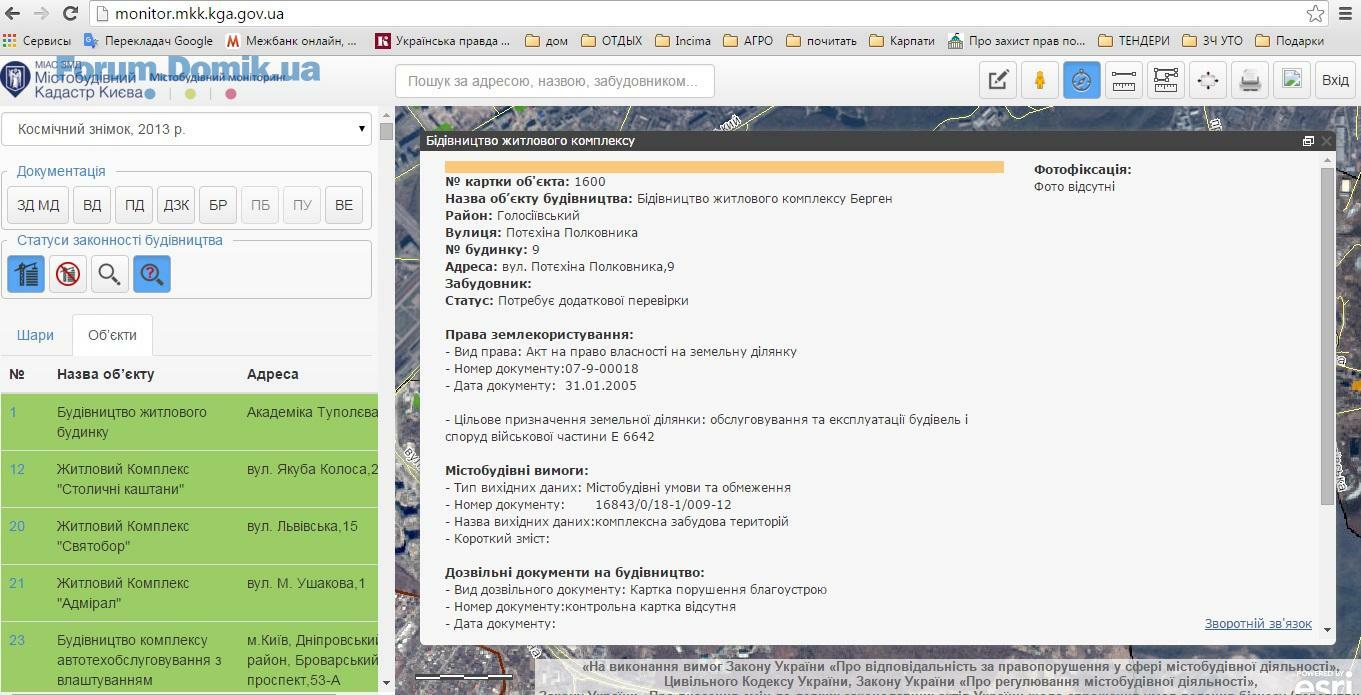
Task: Open the Космічний знімок 2013 basemap dropdown
Action: coord(186,129)
